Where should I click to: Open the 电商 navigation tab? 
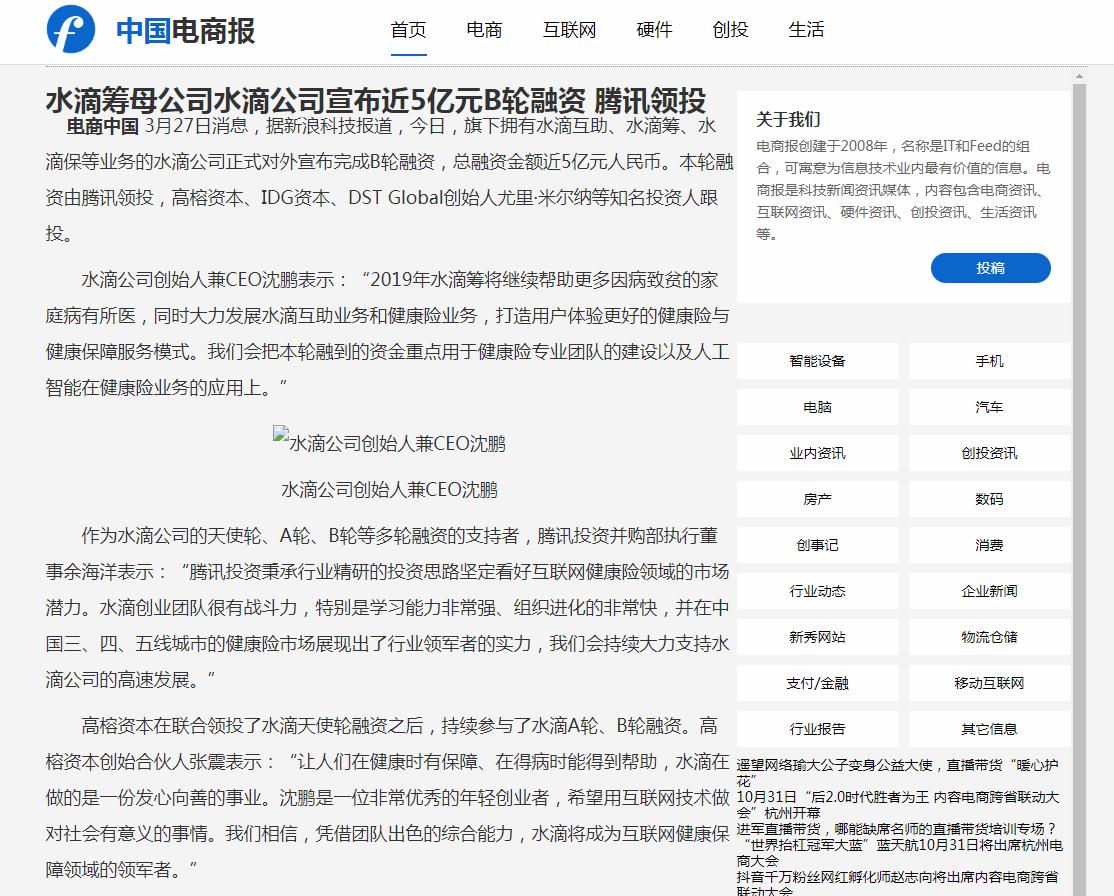click(x=485, y=30)
